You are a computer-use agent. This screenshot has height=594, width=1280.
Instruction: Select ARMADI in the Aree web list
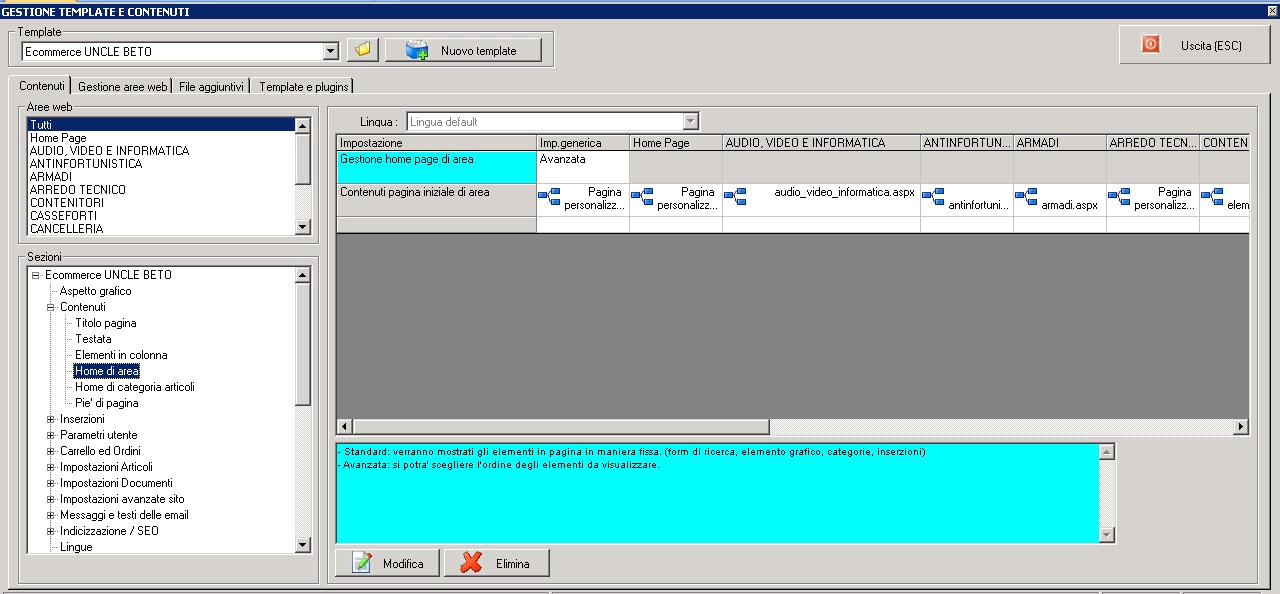pyautogui.click(x=162, y=176)
